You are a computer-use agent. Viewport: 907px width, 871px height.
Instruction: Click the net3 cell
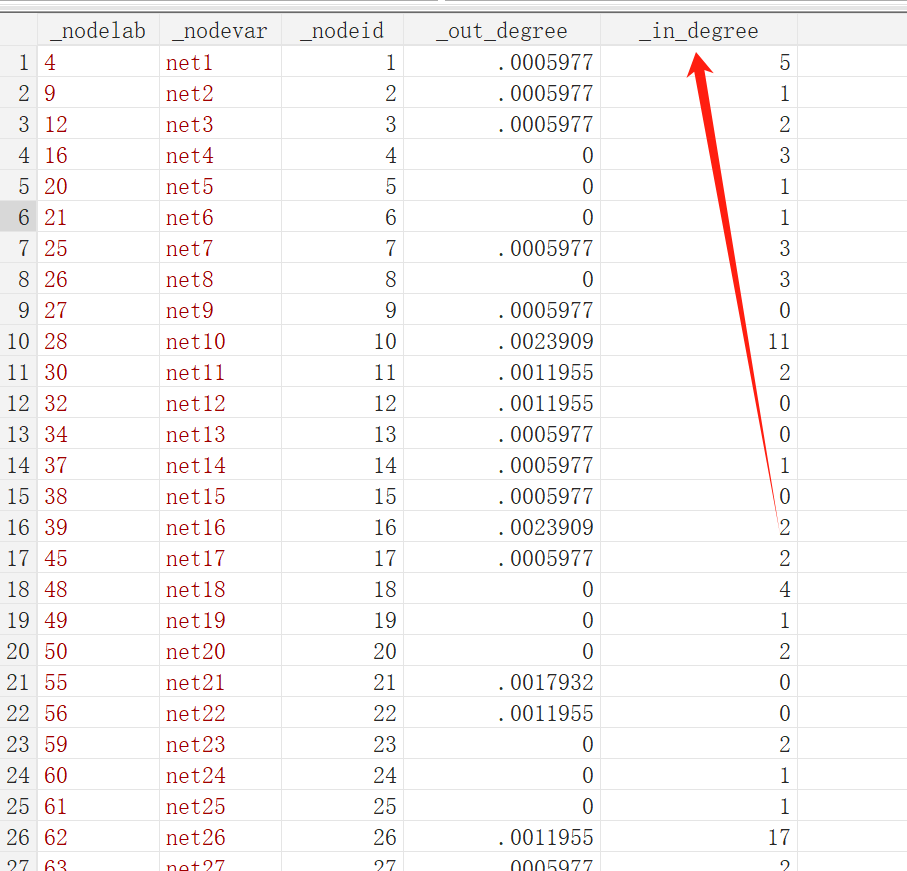[220, 124]
